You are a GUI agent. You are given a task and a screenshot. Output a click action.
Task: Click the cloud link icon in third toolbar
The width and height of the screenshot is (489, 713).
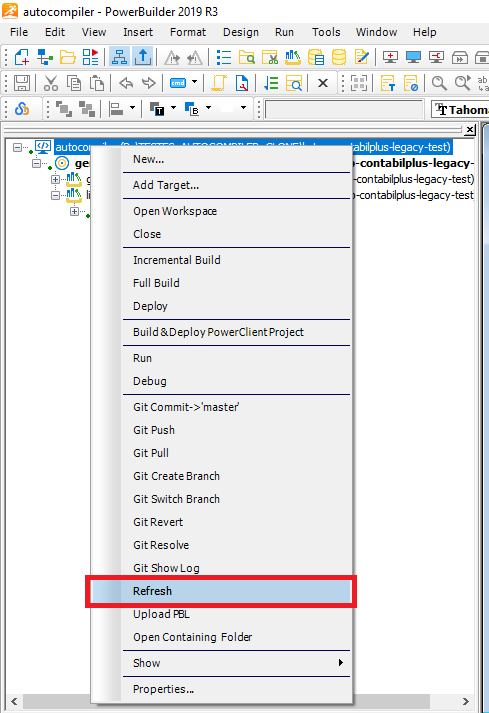(22, 109)
